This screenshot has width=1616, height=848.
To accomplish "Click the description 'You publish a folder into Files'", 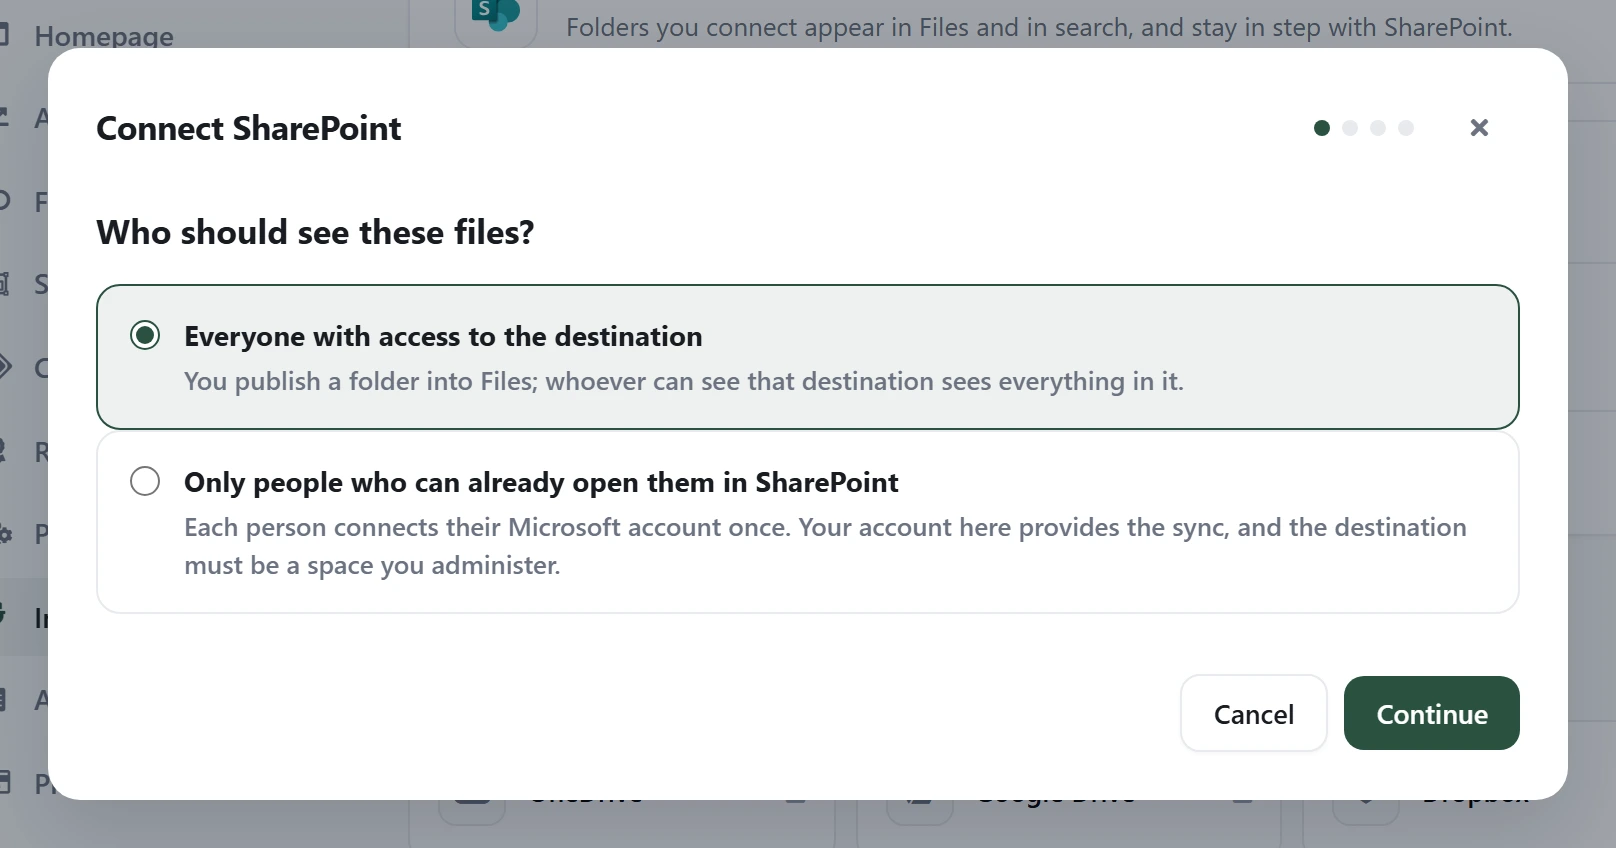I will pyautogui.click(x=683, y=381).
